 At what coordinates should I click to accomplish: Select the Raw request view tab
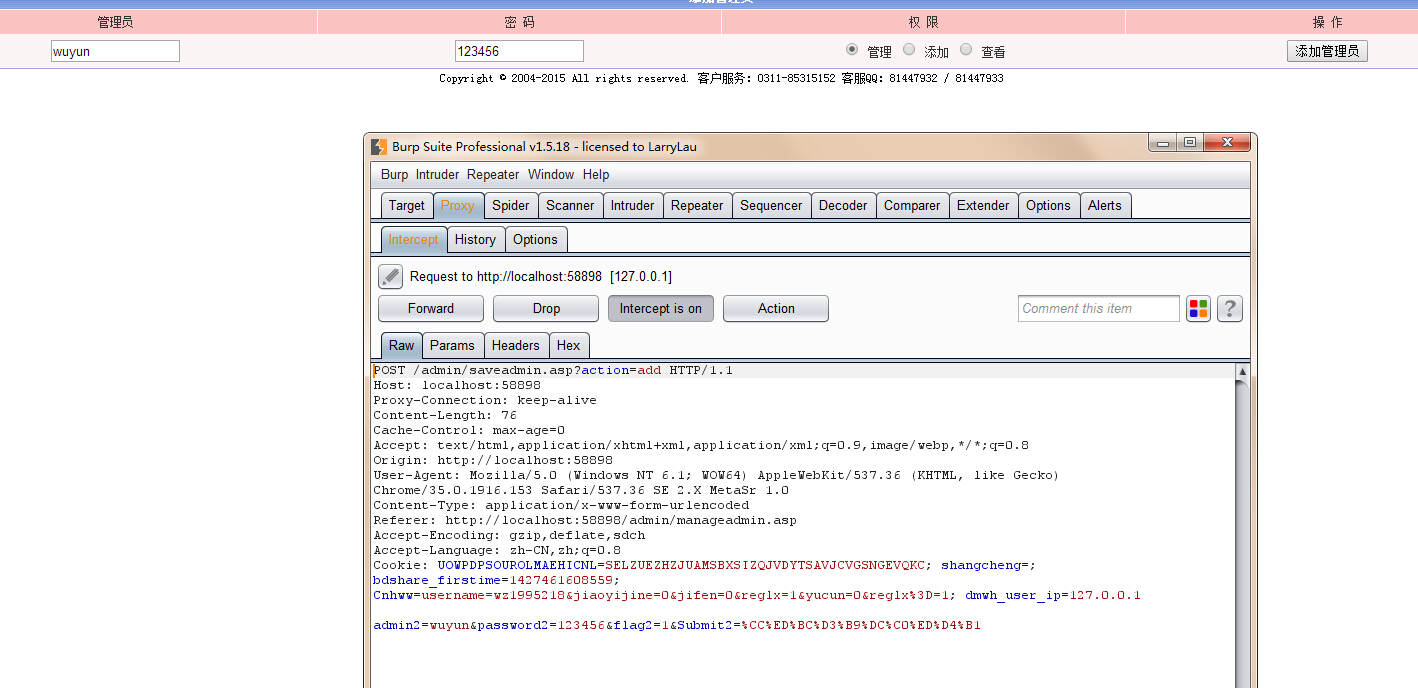coord(402,346)
